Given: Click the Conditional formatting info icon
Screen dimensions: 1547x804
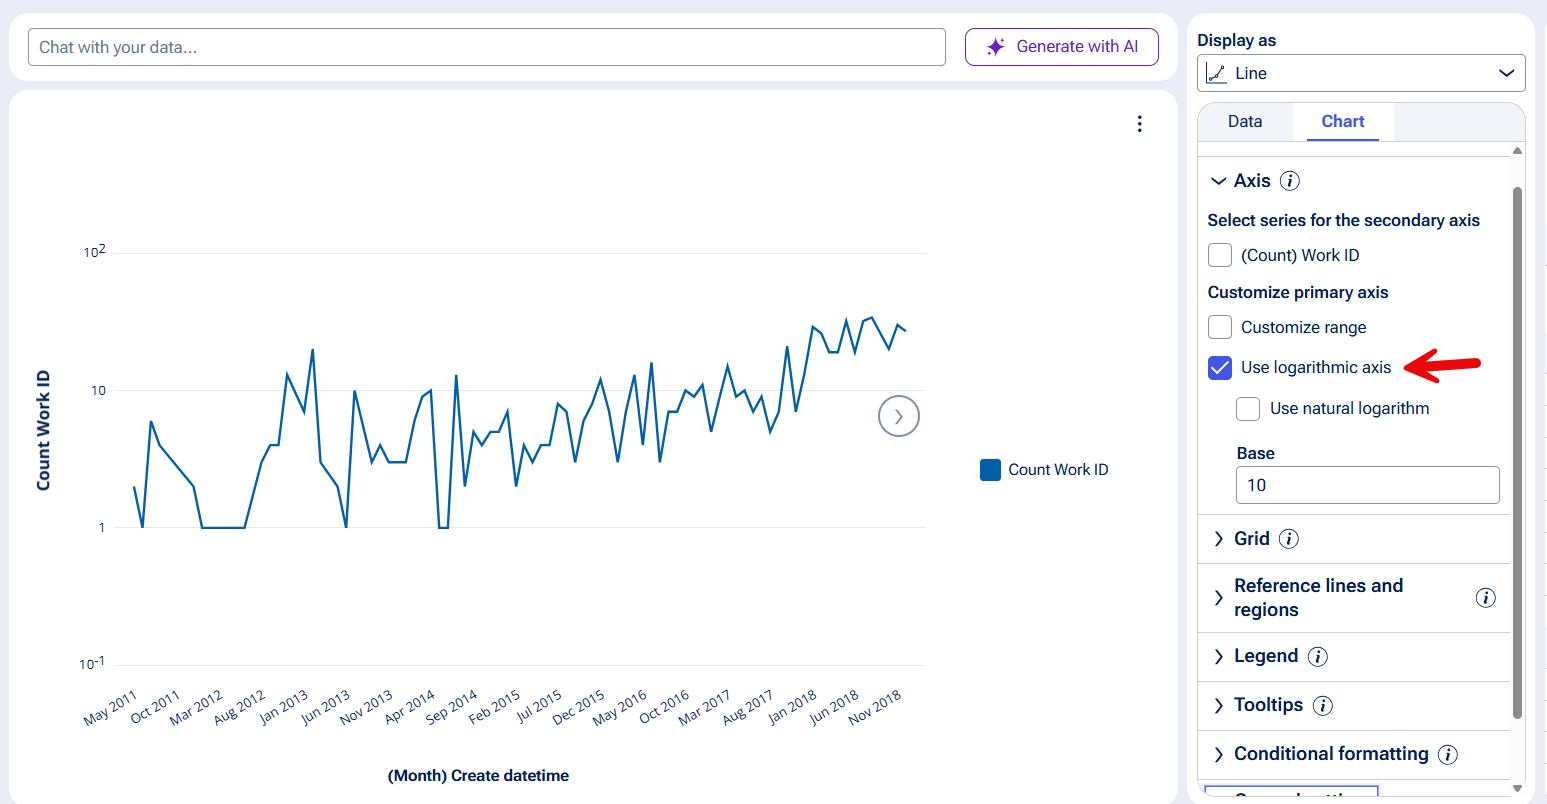Looking at the screenshot, I should [x=1447, y=755].
